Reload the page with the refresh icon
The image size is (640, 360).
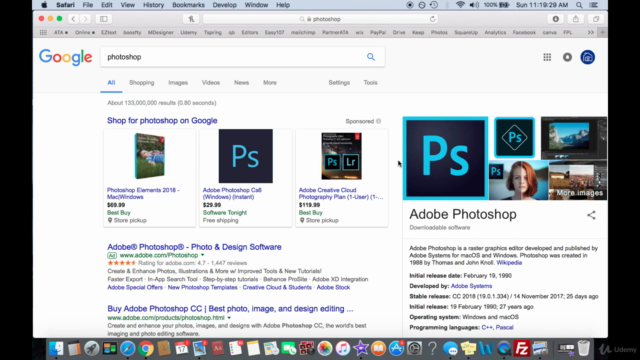click(432, 19)
